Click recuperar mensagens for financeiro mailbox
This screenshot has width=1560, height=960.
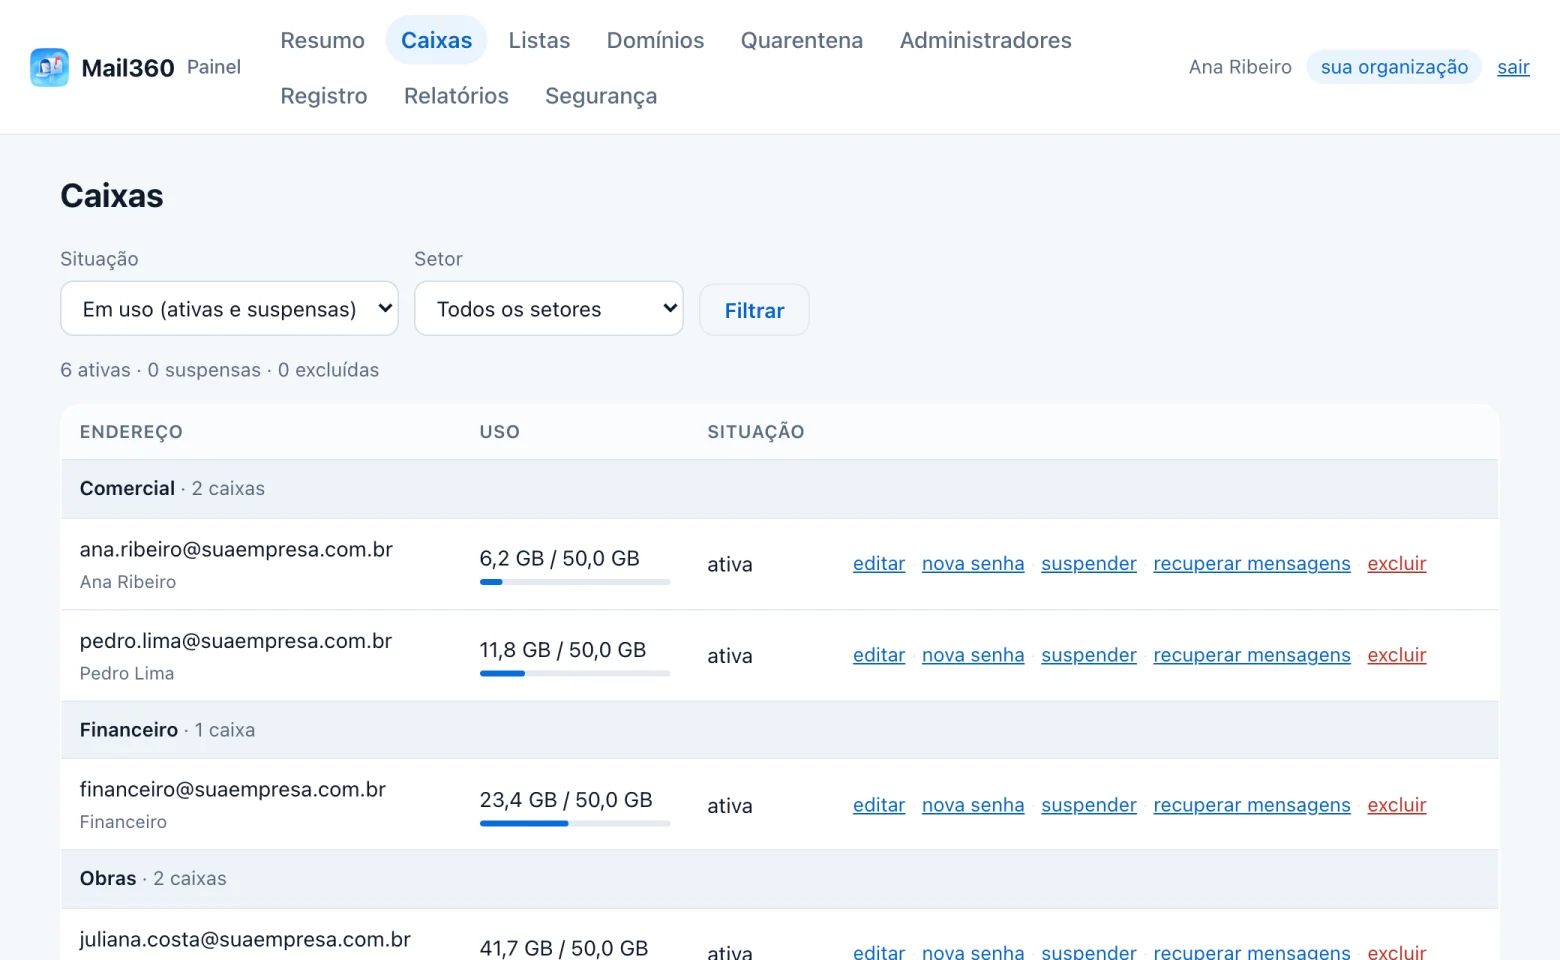(x=1252, y=805)
